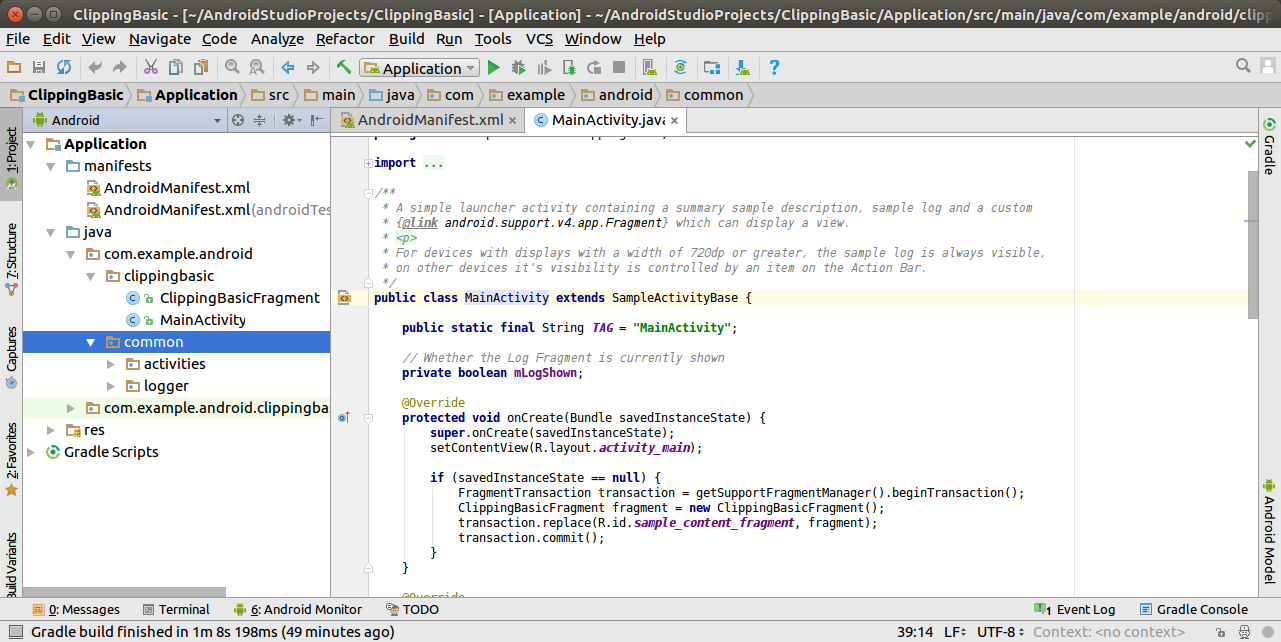
Task: Click the Undo arrow icon
Action: click(x=95, y=67)
